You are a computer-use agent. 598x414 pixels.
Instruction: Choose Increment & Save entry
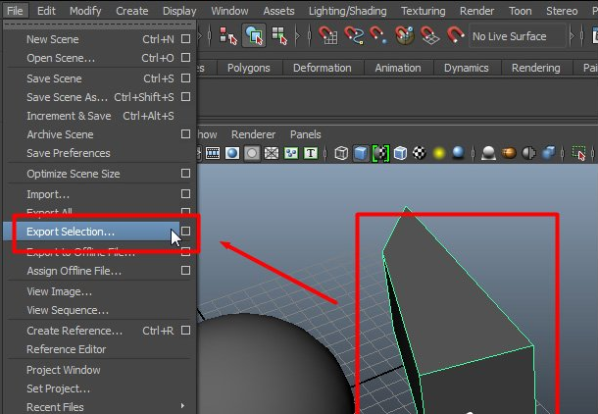pyautogui.click(x=100, y=116)
